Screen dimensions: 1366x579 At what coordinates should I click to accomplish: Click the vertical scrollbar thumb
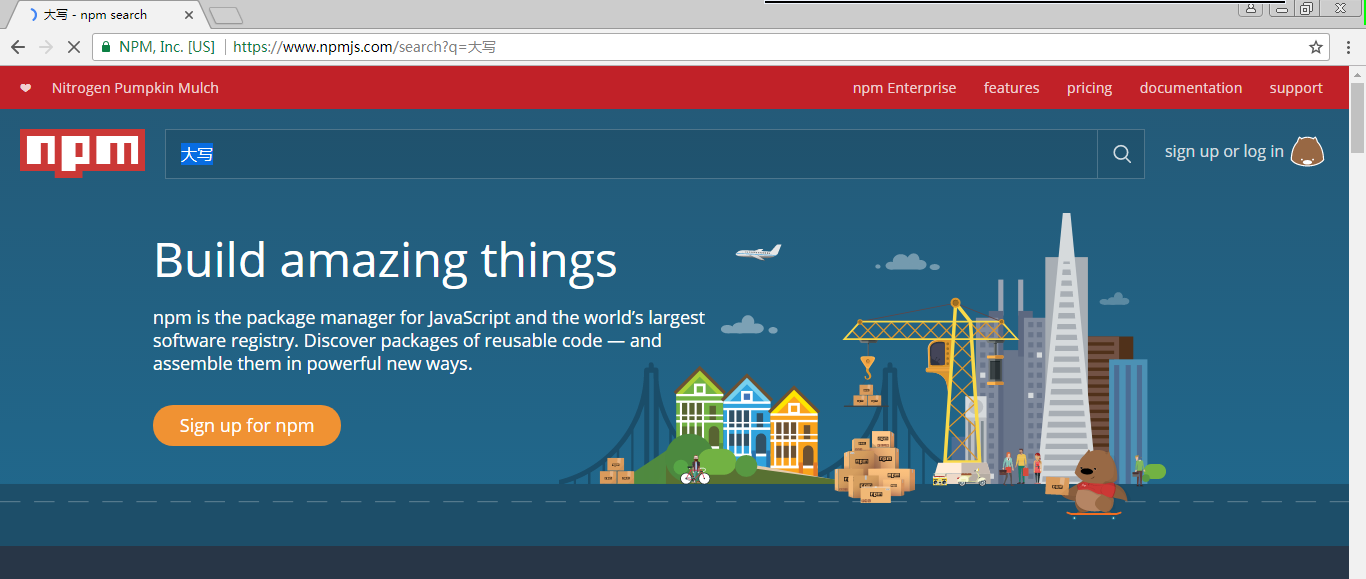click(x=1357, y=118)
